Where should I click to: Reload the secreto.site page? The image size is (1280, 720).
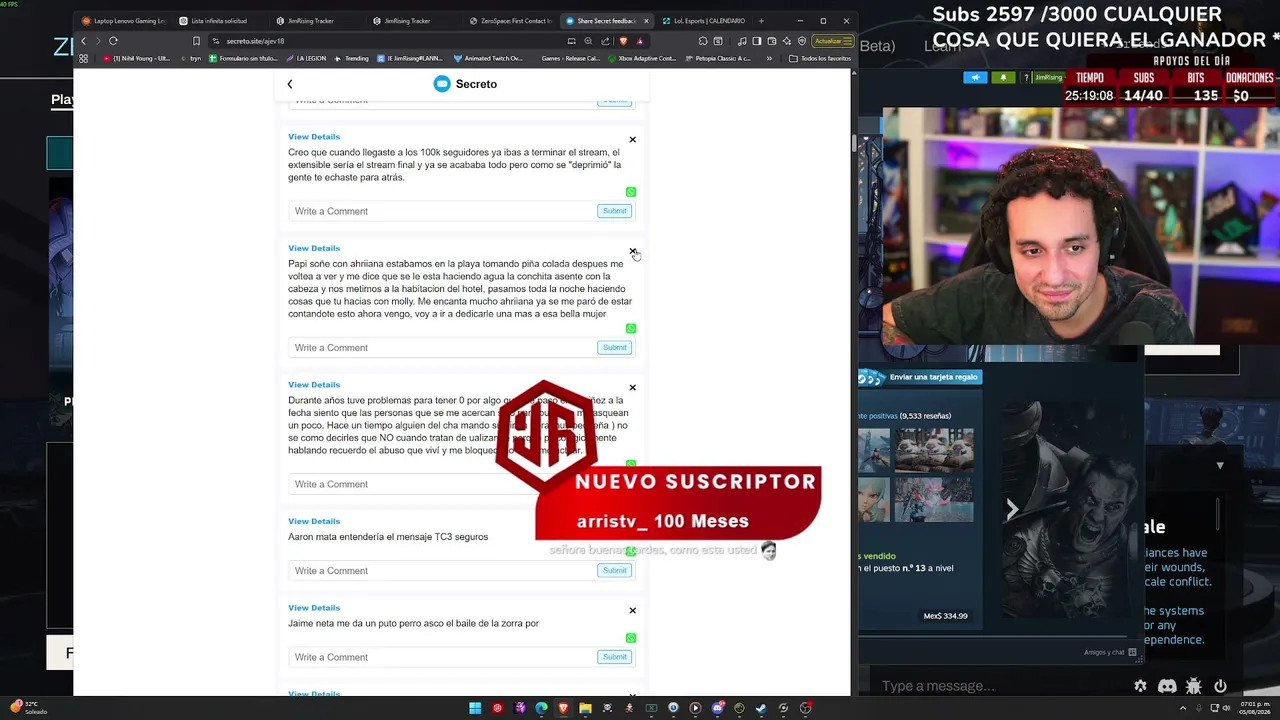(113, 41)
